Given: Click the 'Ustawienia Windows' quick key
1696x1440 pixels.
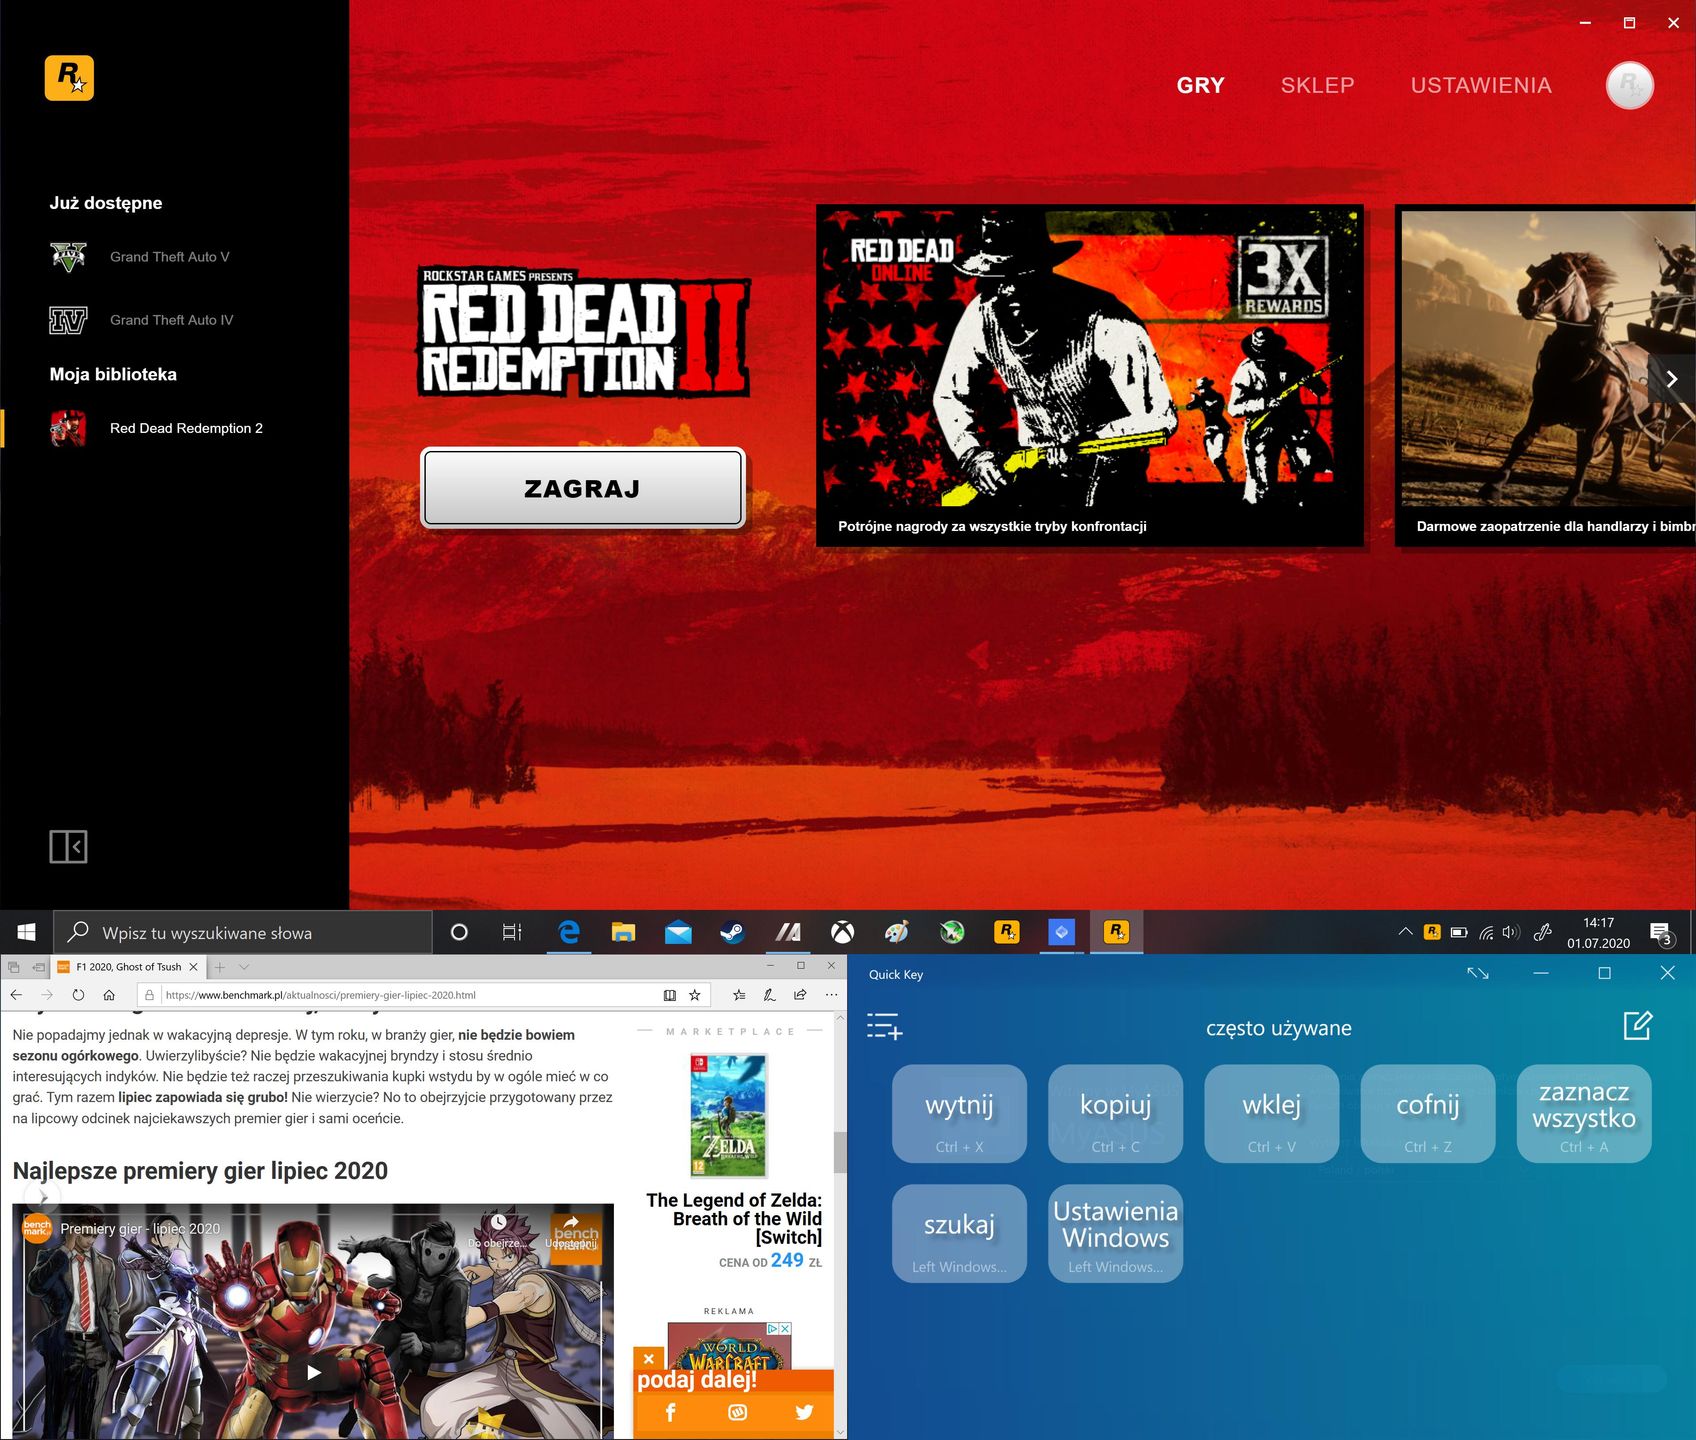Looking at the screenshot, I should (1115, 1234).
